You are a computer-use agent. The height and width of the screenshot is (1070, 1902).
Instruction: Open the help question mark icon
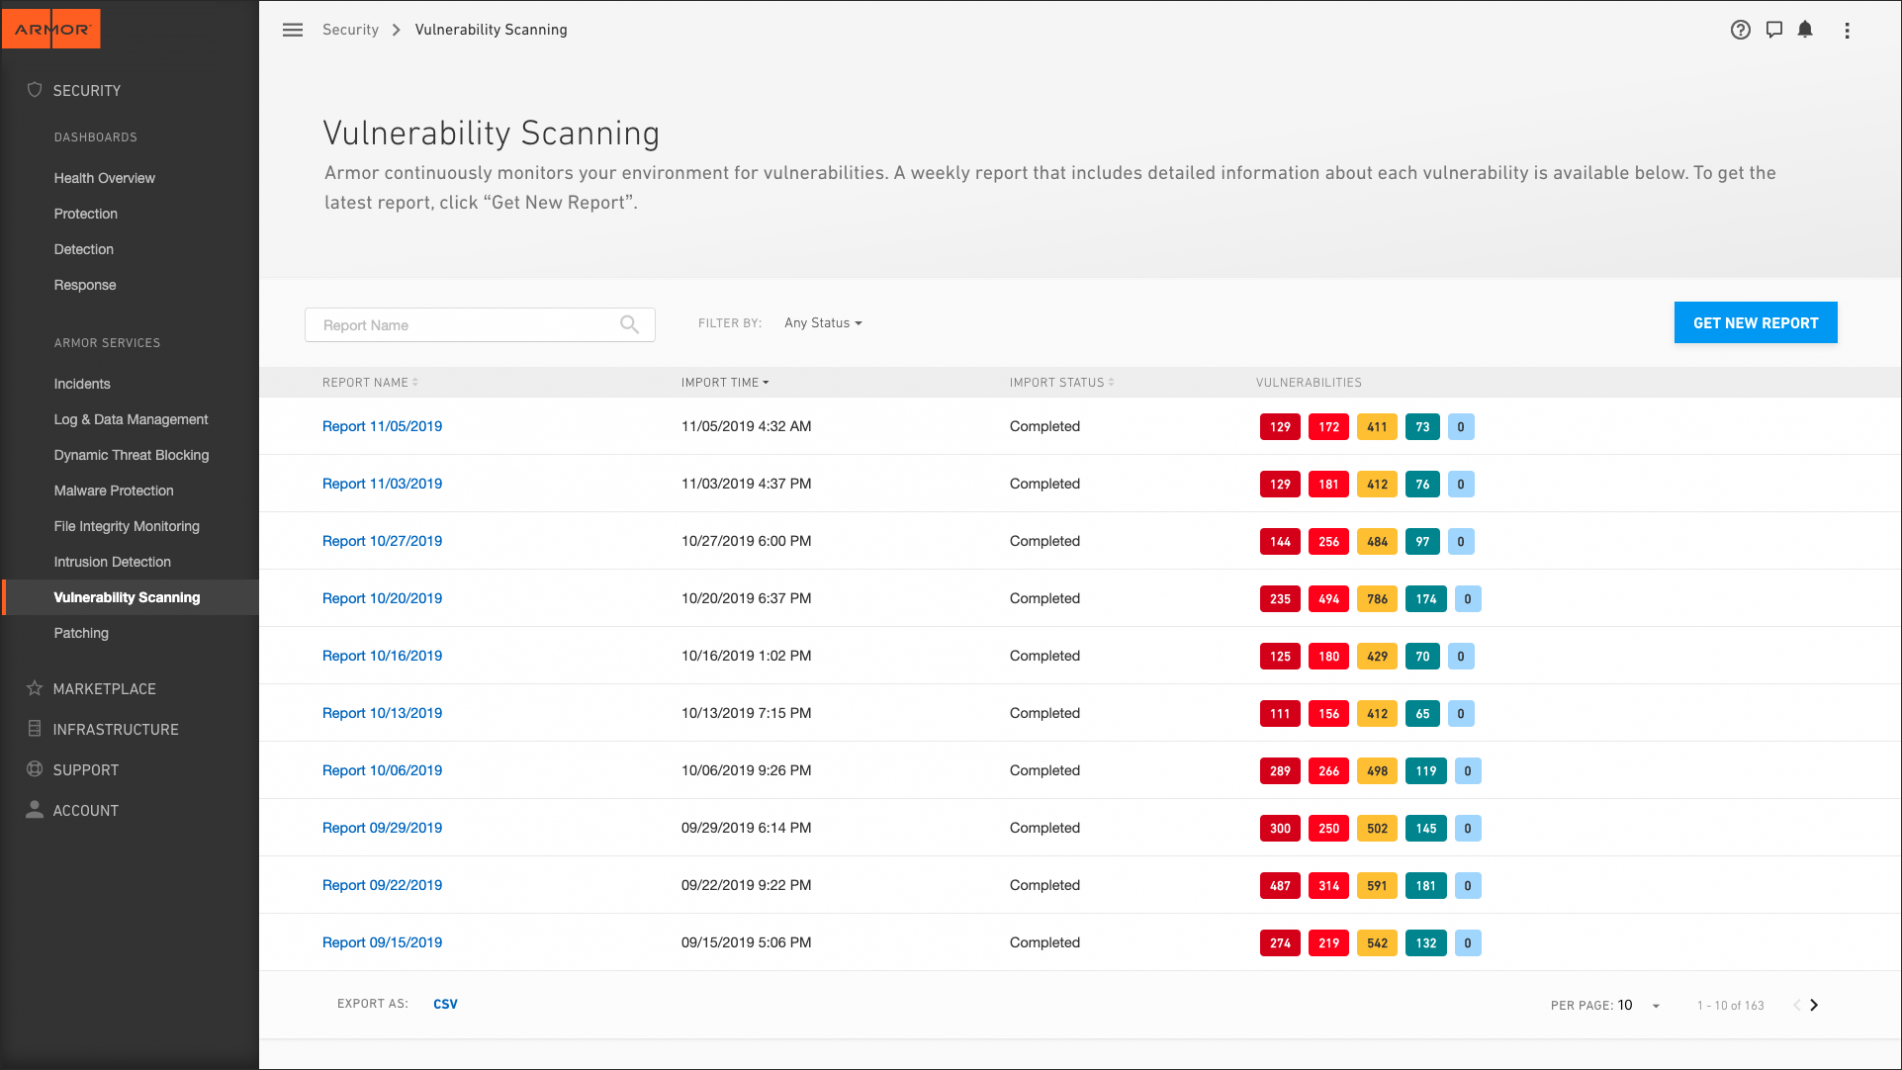coord(1740,30)
